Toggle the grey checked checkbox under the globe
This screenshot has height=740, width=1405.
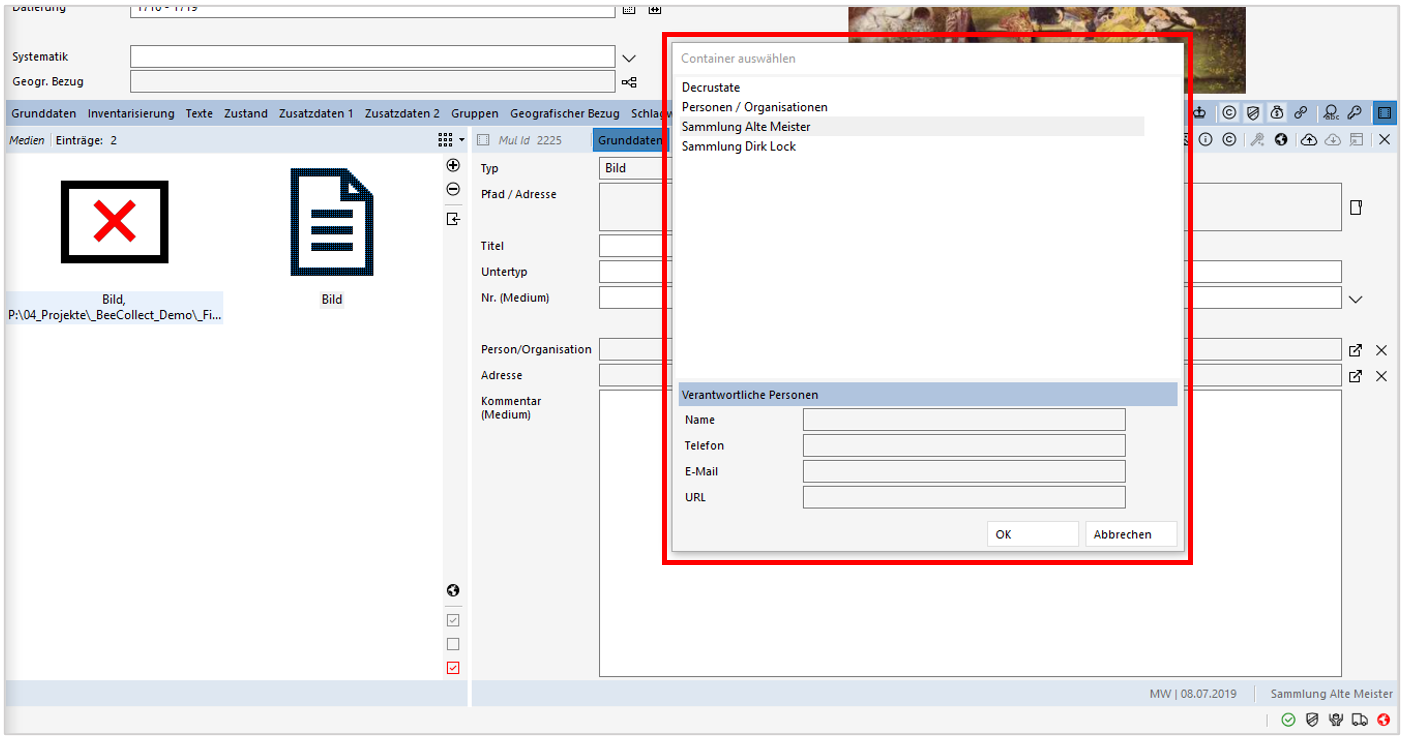453,620
